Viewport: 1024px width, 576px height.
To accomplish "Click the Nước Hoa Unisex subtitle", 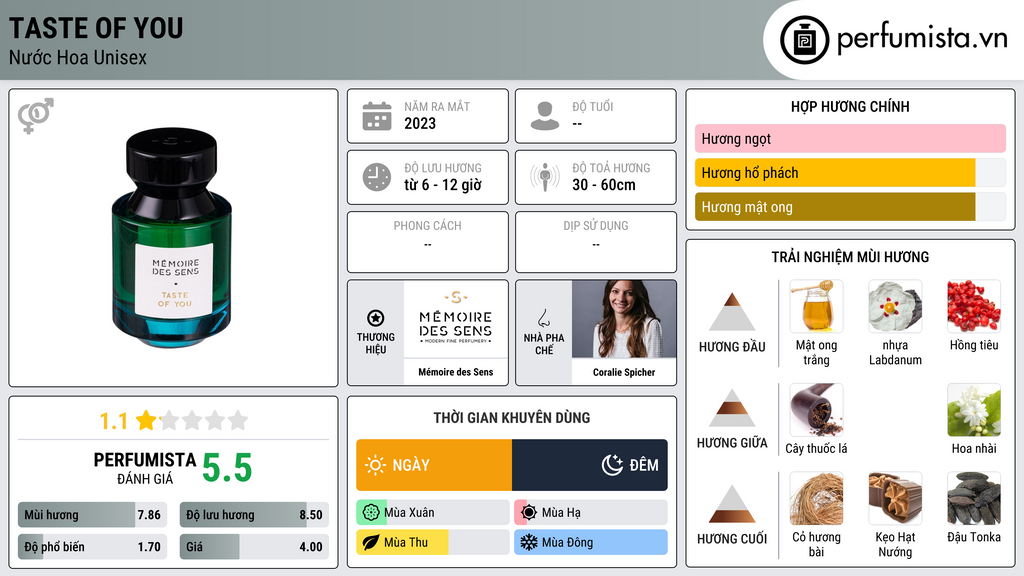I will click(x=78, y=58).
